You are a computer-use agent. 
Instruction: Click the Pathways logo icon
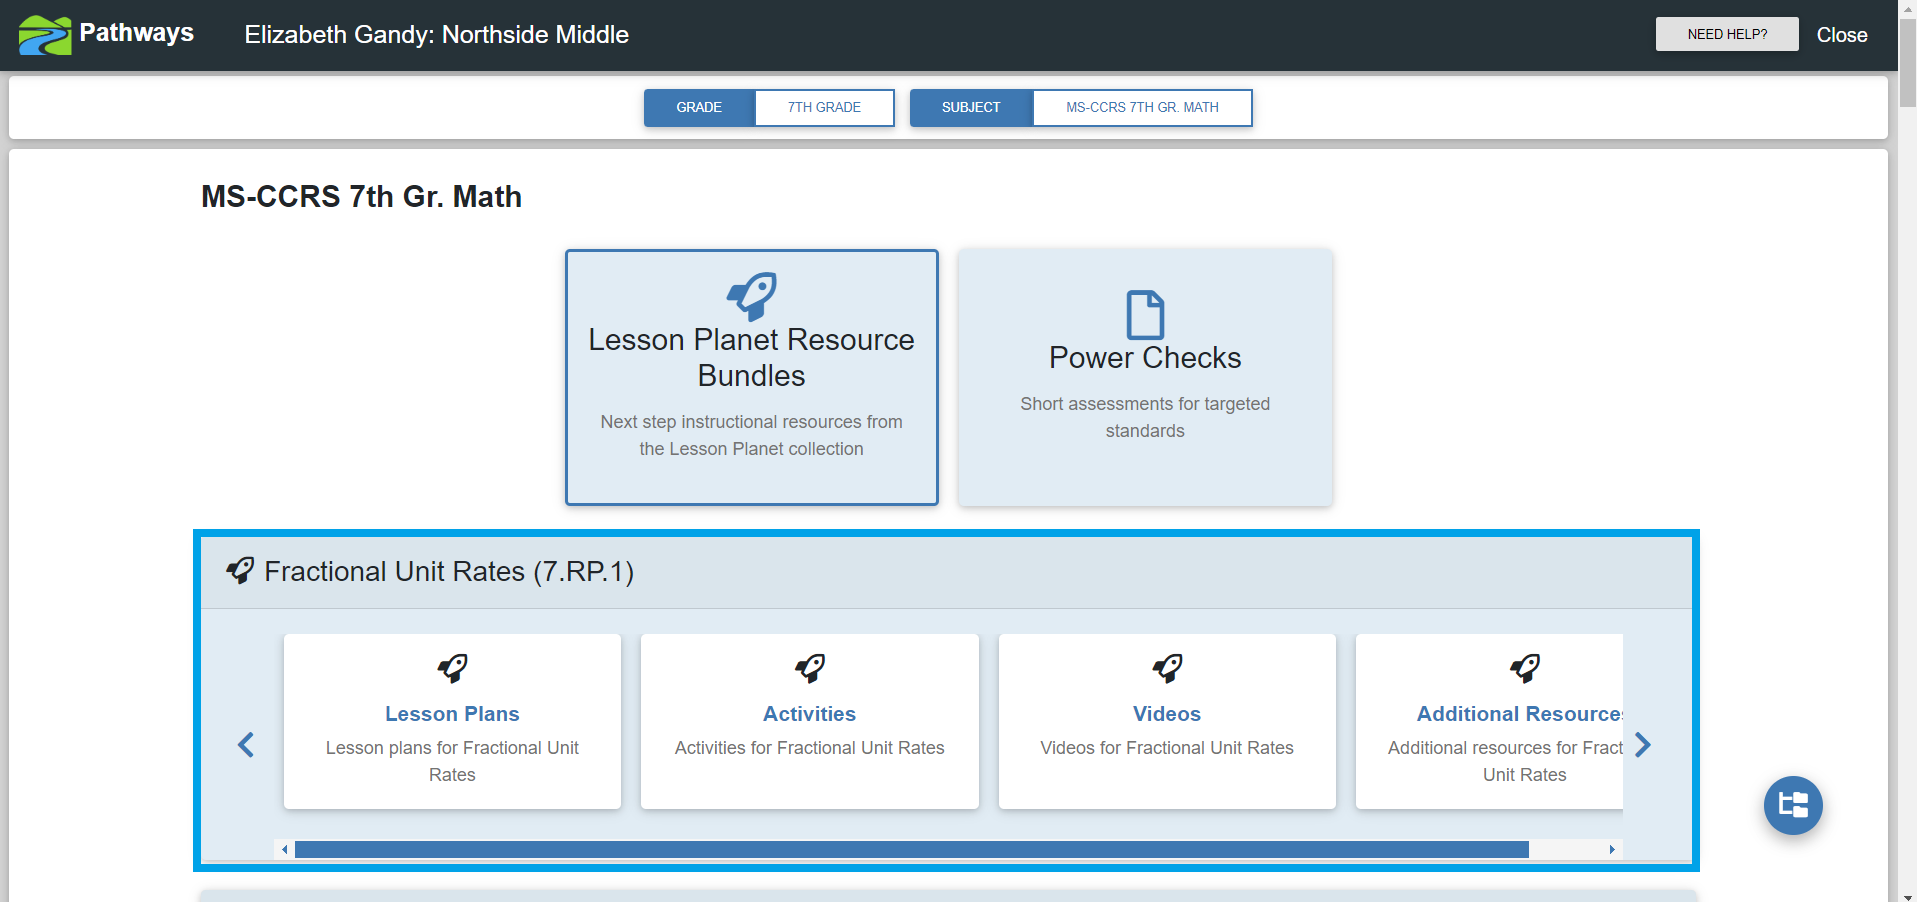click(x=45, y=35)
